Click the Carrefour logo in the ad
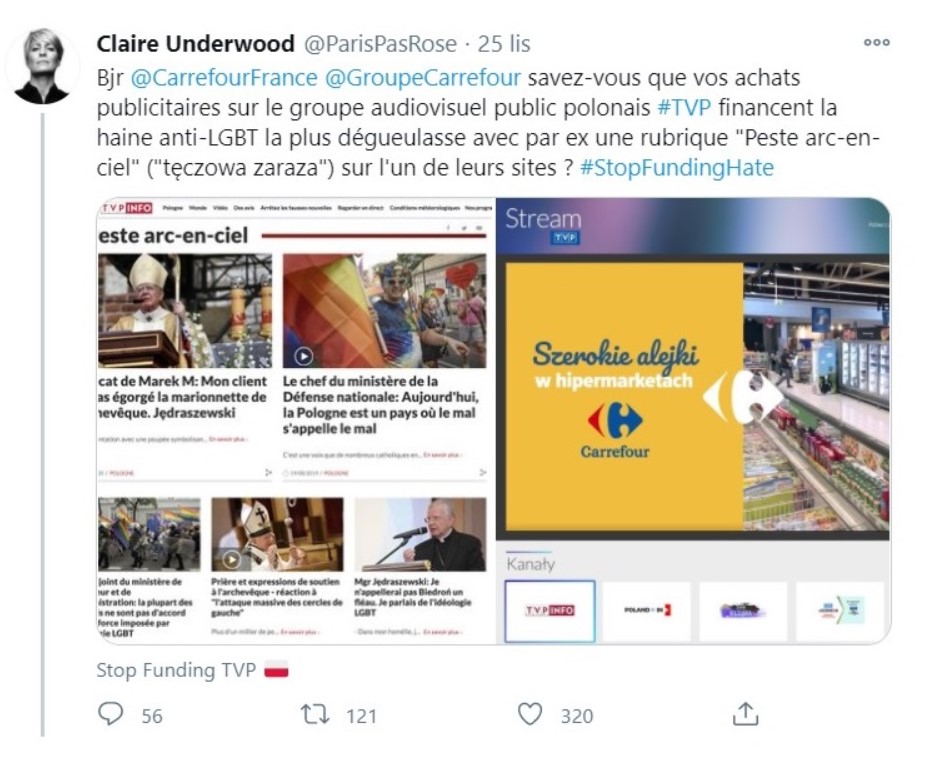 [x=615, y=430]
